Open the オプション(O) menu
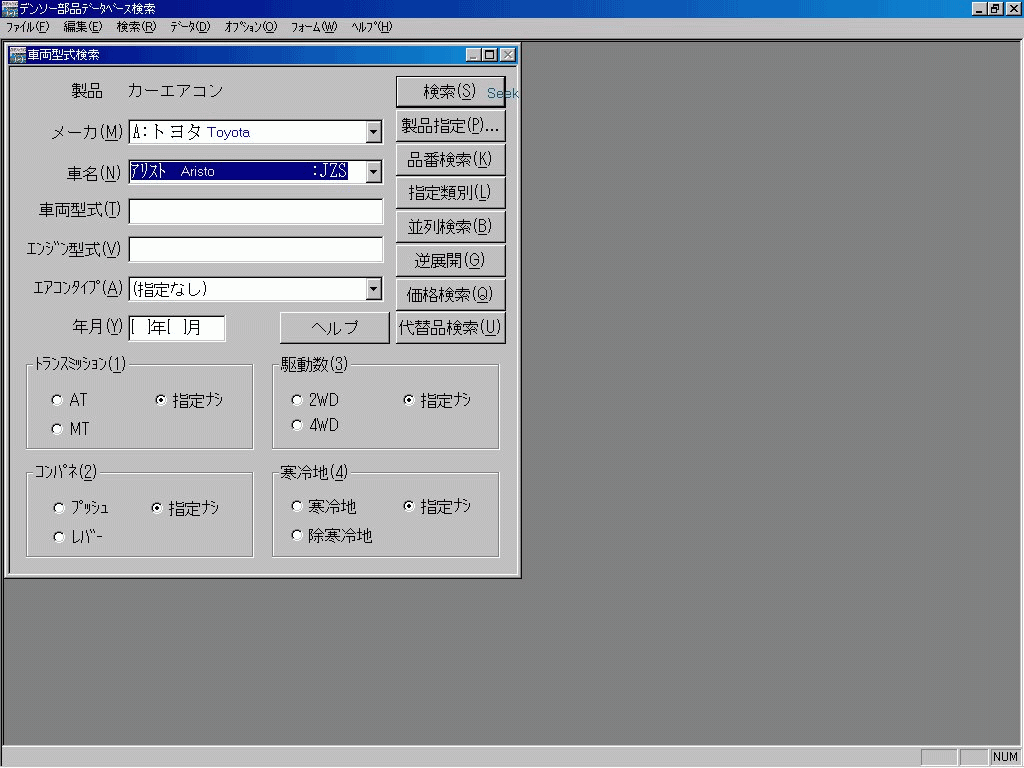Viewport: 1024px width, 768px height. click(x=249, y=27)
